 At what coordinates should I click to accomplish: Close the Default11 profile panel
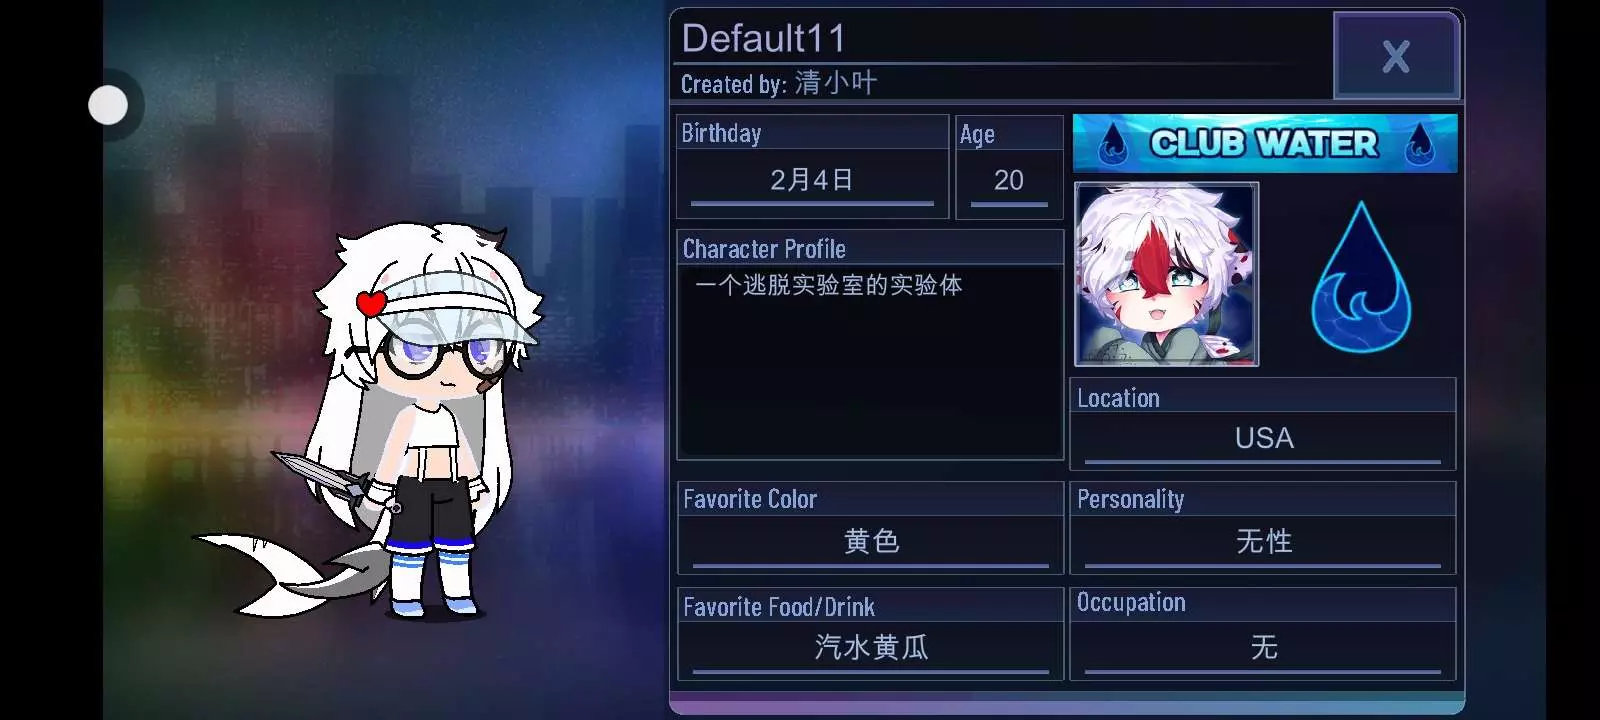point(1396,56)
